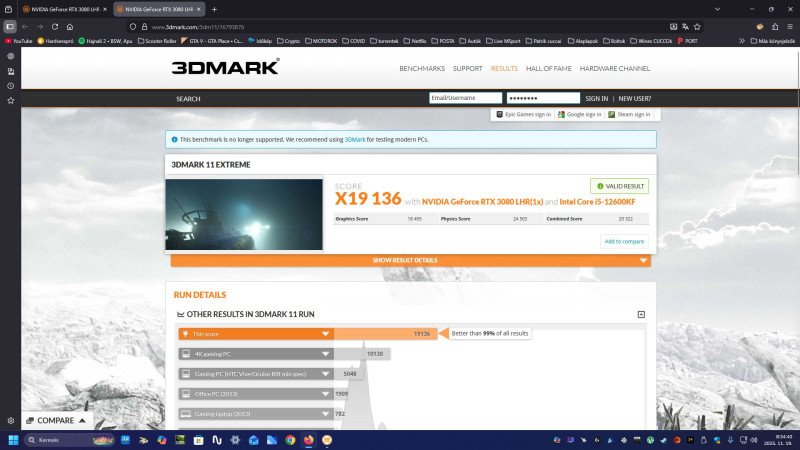Focus the password field

pyautogui.click(x=543, y=98)
